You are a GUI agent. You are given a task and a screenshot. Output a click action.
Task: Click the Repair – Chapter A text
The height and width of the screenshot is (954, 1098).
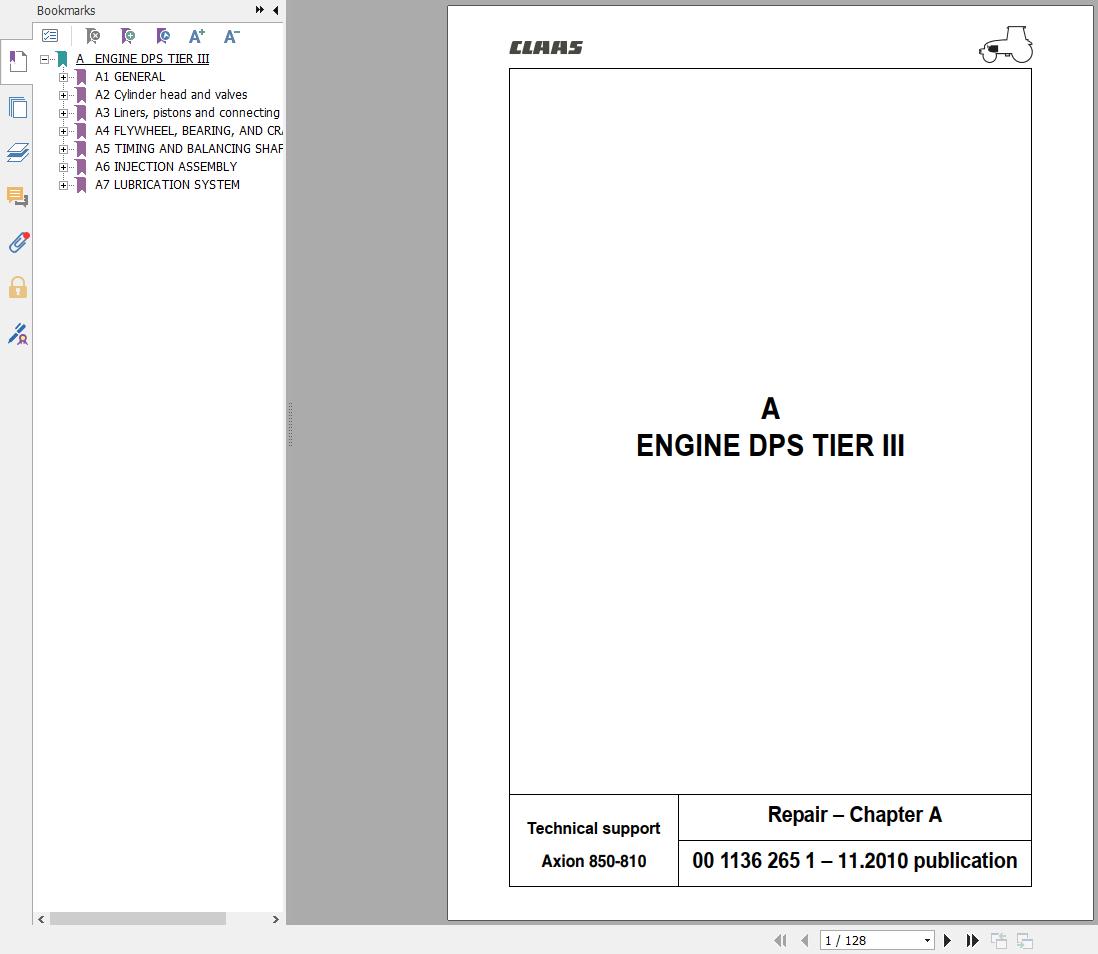(x=854, y=815)
